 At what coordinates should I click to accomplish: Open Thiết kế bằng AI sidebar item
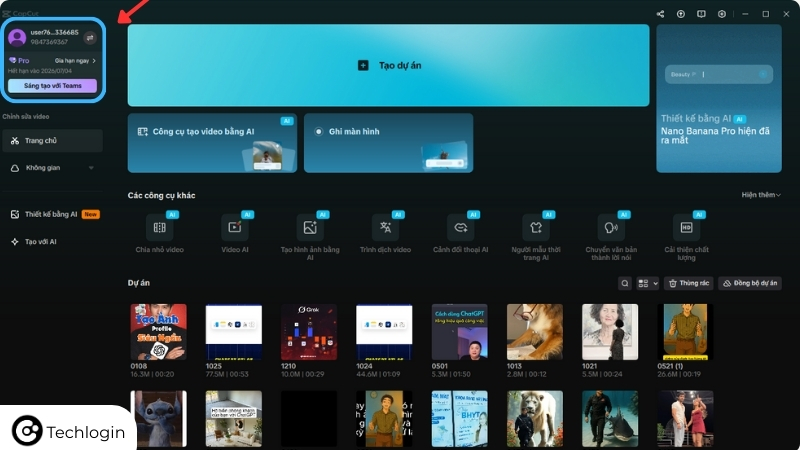pos(52,214)
